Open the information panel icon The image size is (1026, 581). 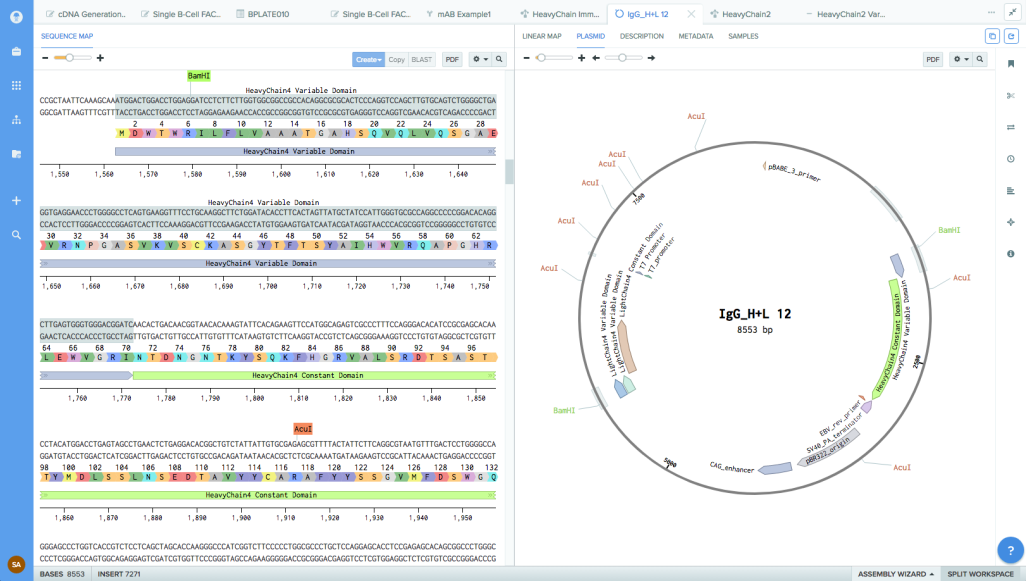point(1011,254)
